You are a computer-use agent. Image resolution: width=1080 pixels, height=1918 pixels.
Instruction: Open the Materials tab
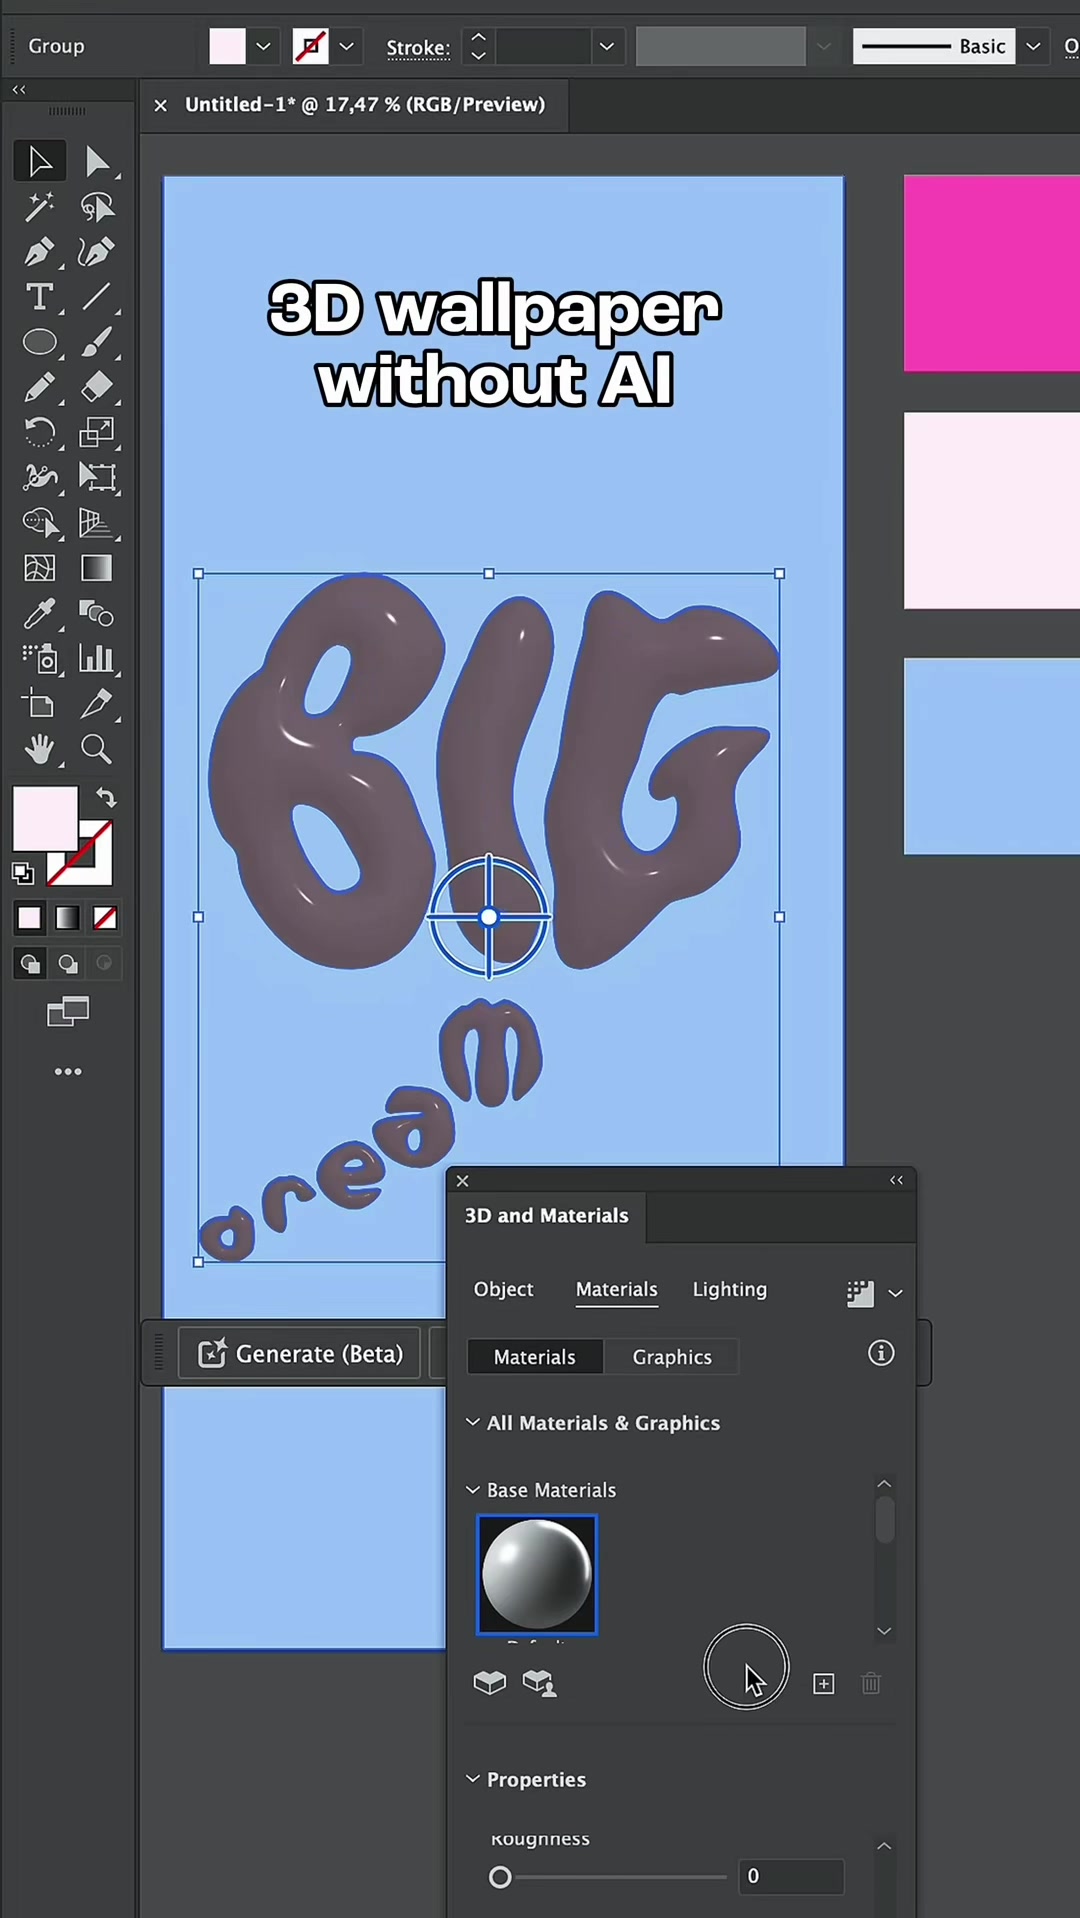coord(617,1289)
